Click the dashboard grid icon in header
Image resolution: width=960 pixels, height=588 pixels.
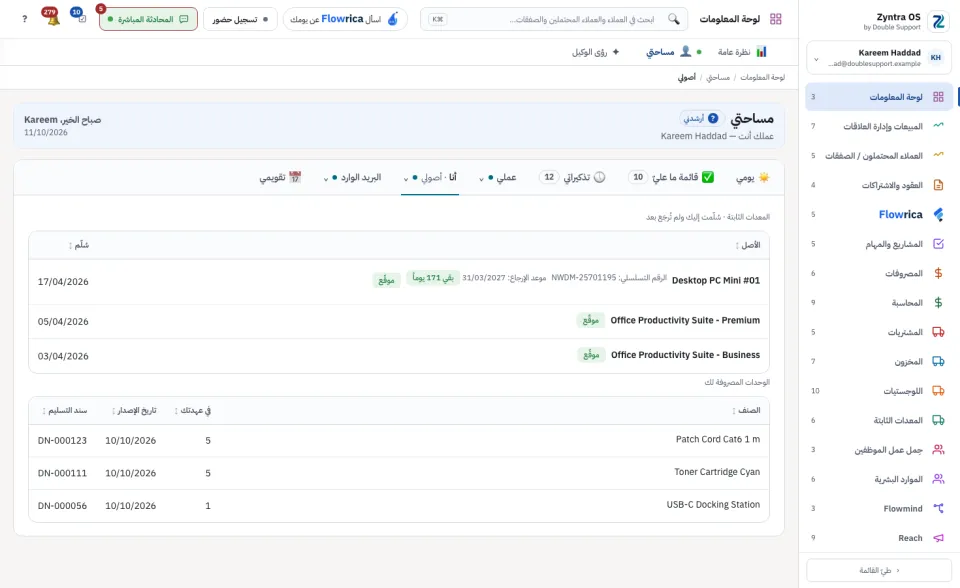[776, 19]
